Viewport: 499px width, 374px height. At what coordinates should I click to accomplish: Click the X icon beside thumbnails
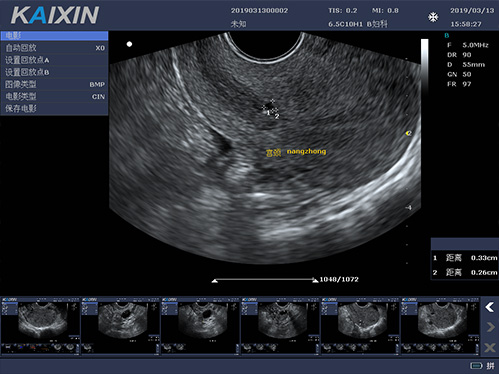[490, 348]
